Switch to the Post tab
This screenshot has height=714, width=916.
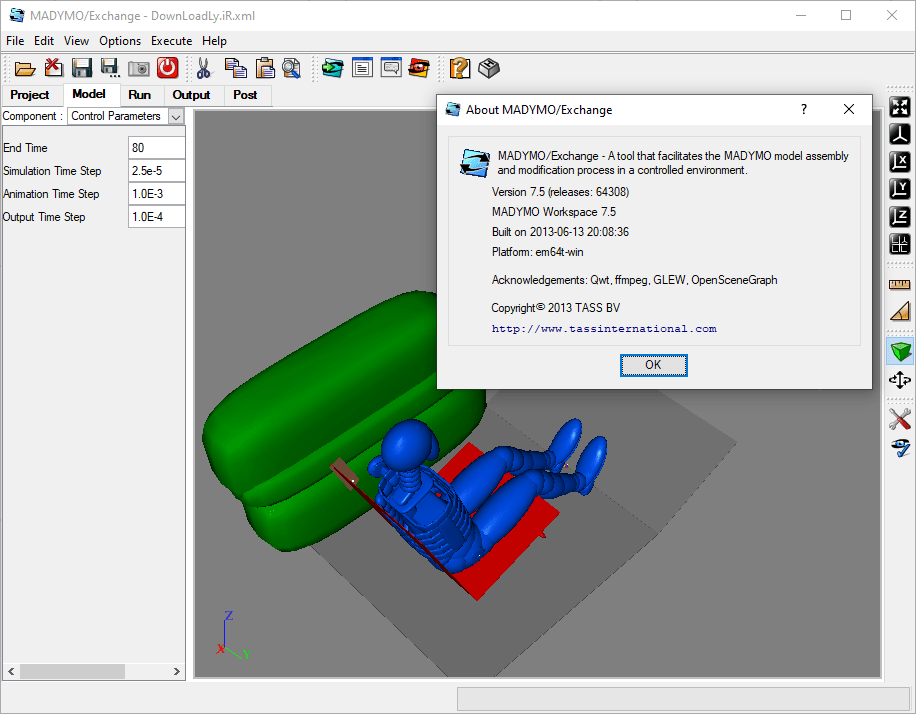point(246,95)
